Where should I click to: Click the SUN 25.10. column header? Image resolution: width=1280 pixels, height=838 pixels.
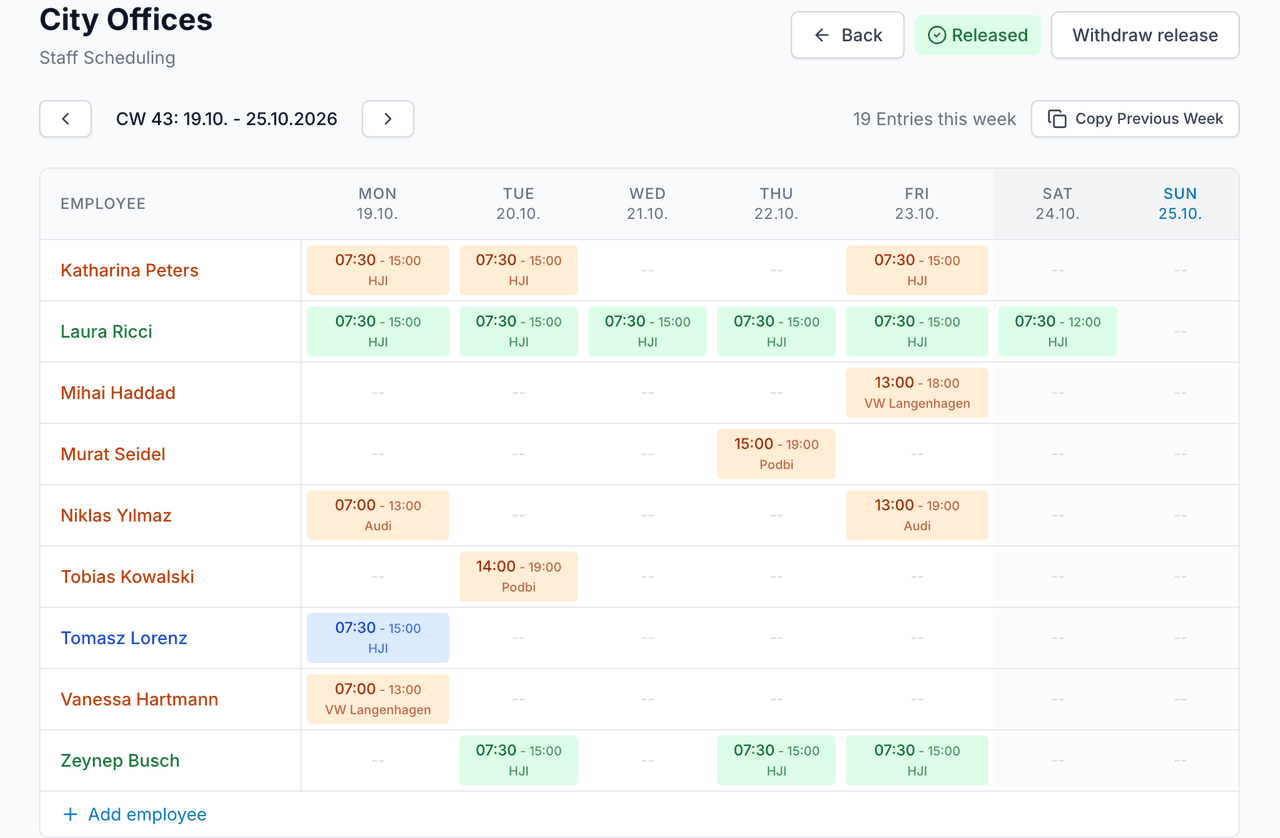(x=1180, y=203)
